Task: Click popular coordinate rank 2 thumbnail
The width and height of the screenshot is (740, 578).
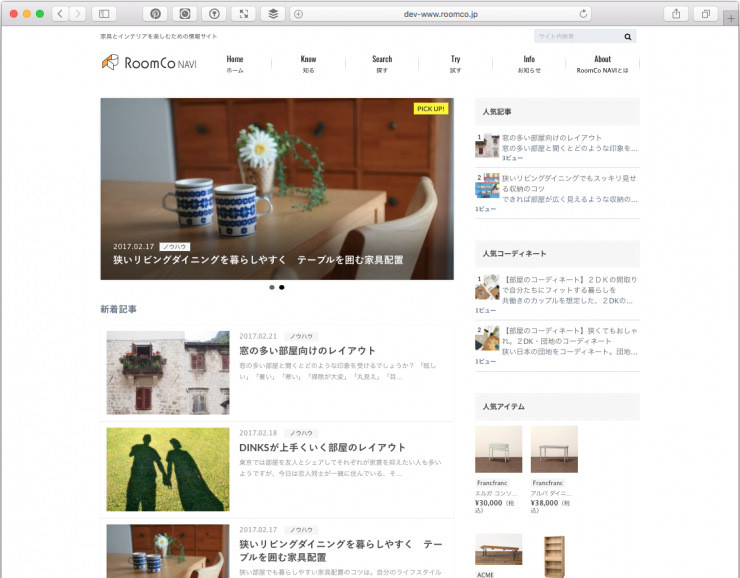Action: tap(487, 338)
